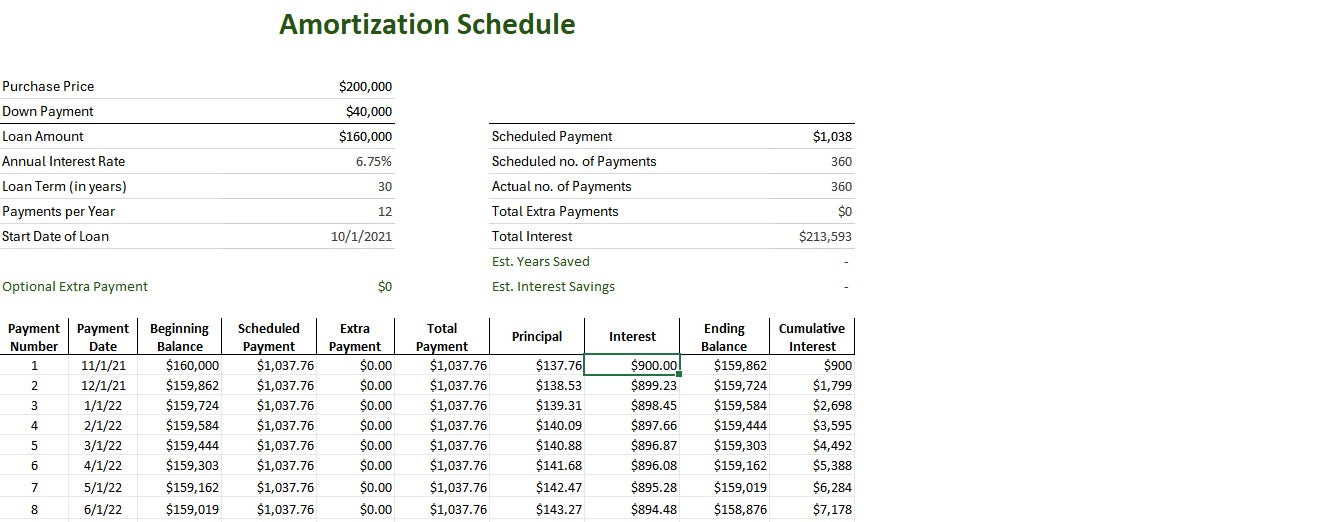Click the Amortization Schedule title

427,24
